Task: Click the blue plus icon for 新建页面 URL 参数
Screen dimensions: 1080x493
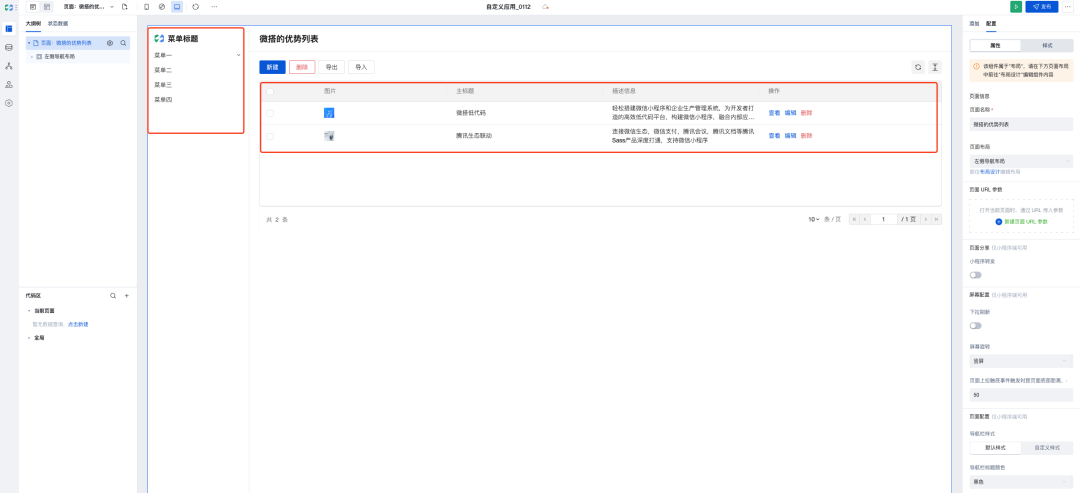Action: coord(999,222)
